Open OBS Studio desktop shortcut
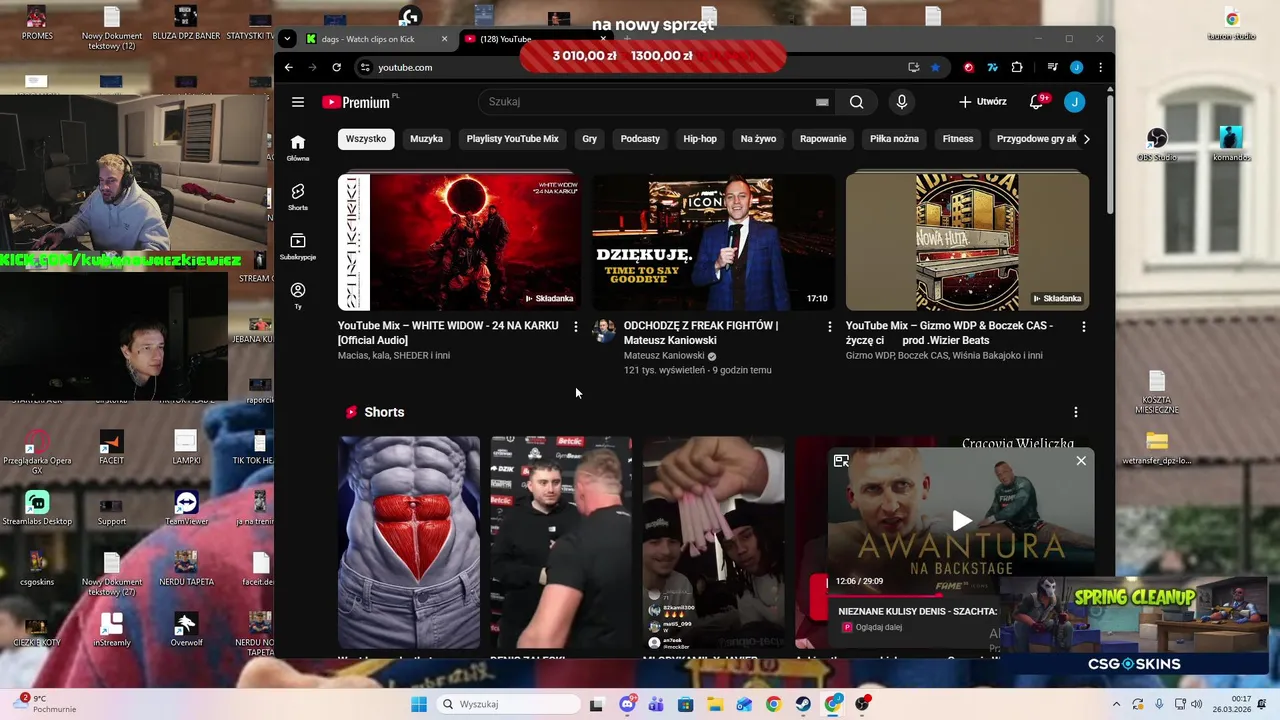The image size is (1280, 720). pos(1156,145)
